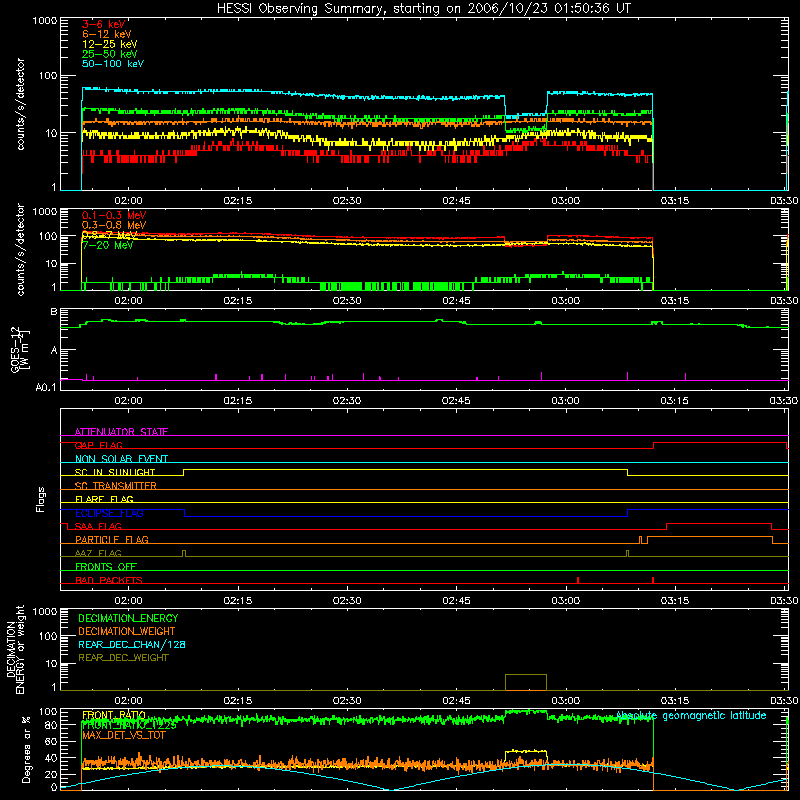
Task: Click the Flags vertical axis title
Action: click(40, 499)
